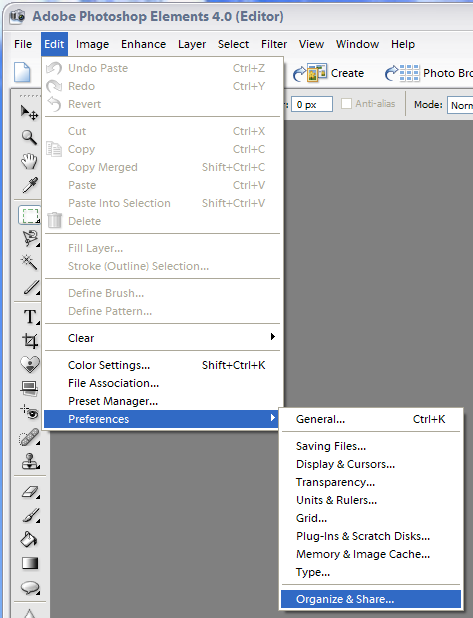The height and width of the screenshot is (618, 473).
Task: Open Display & Cursors preferences
Action: (371, 464)
